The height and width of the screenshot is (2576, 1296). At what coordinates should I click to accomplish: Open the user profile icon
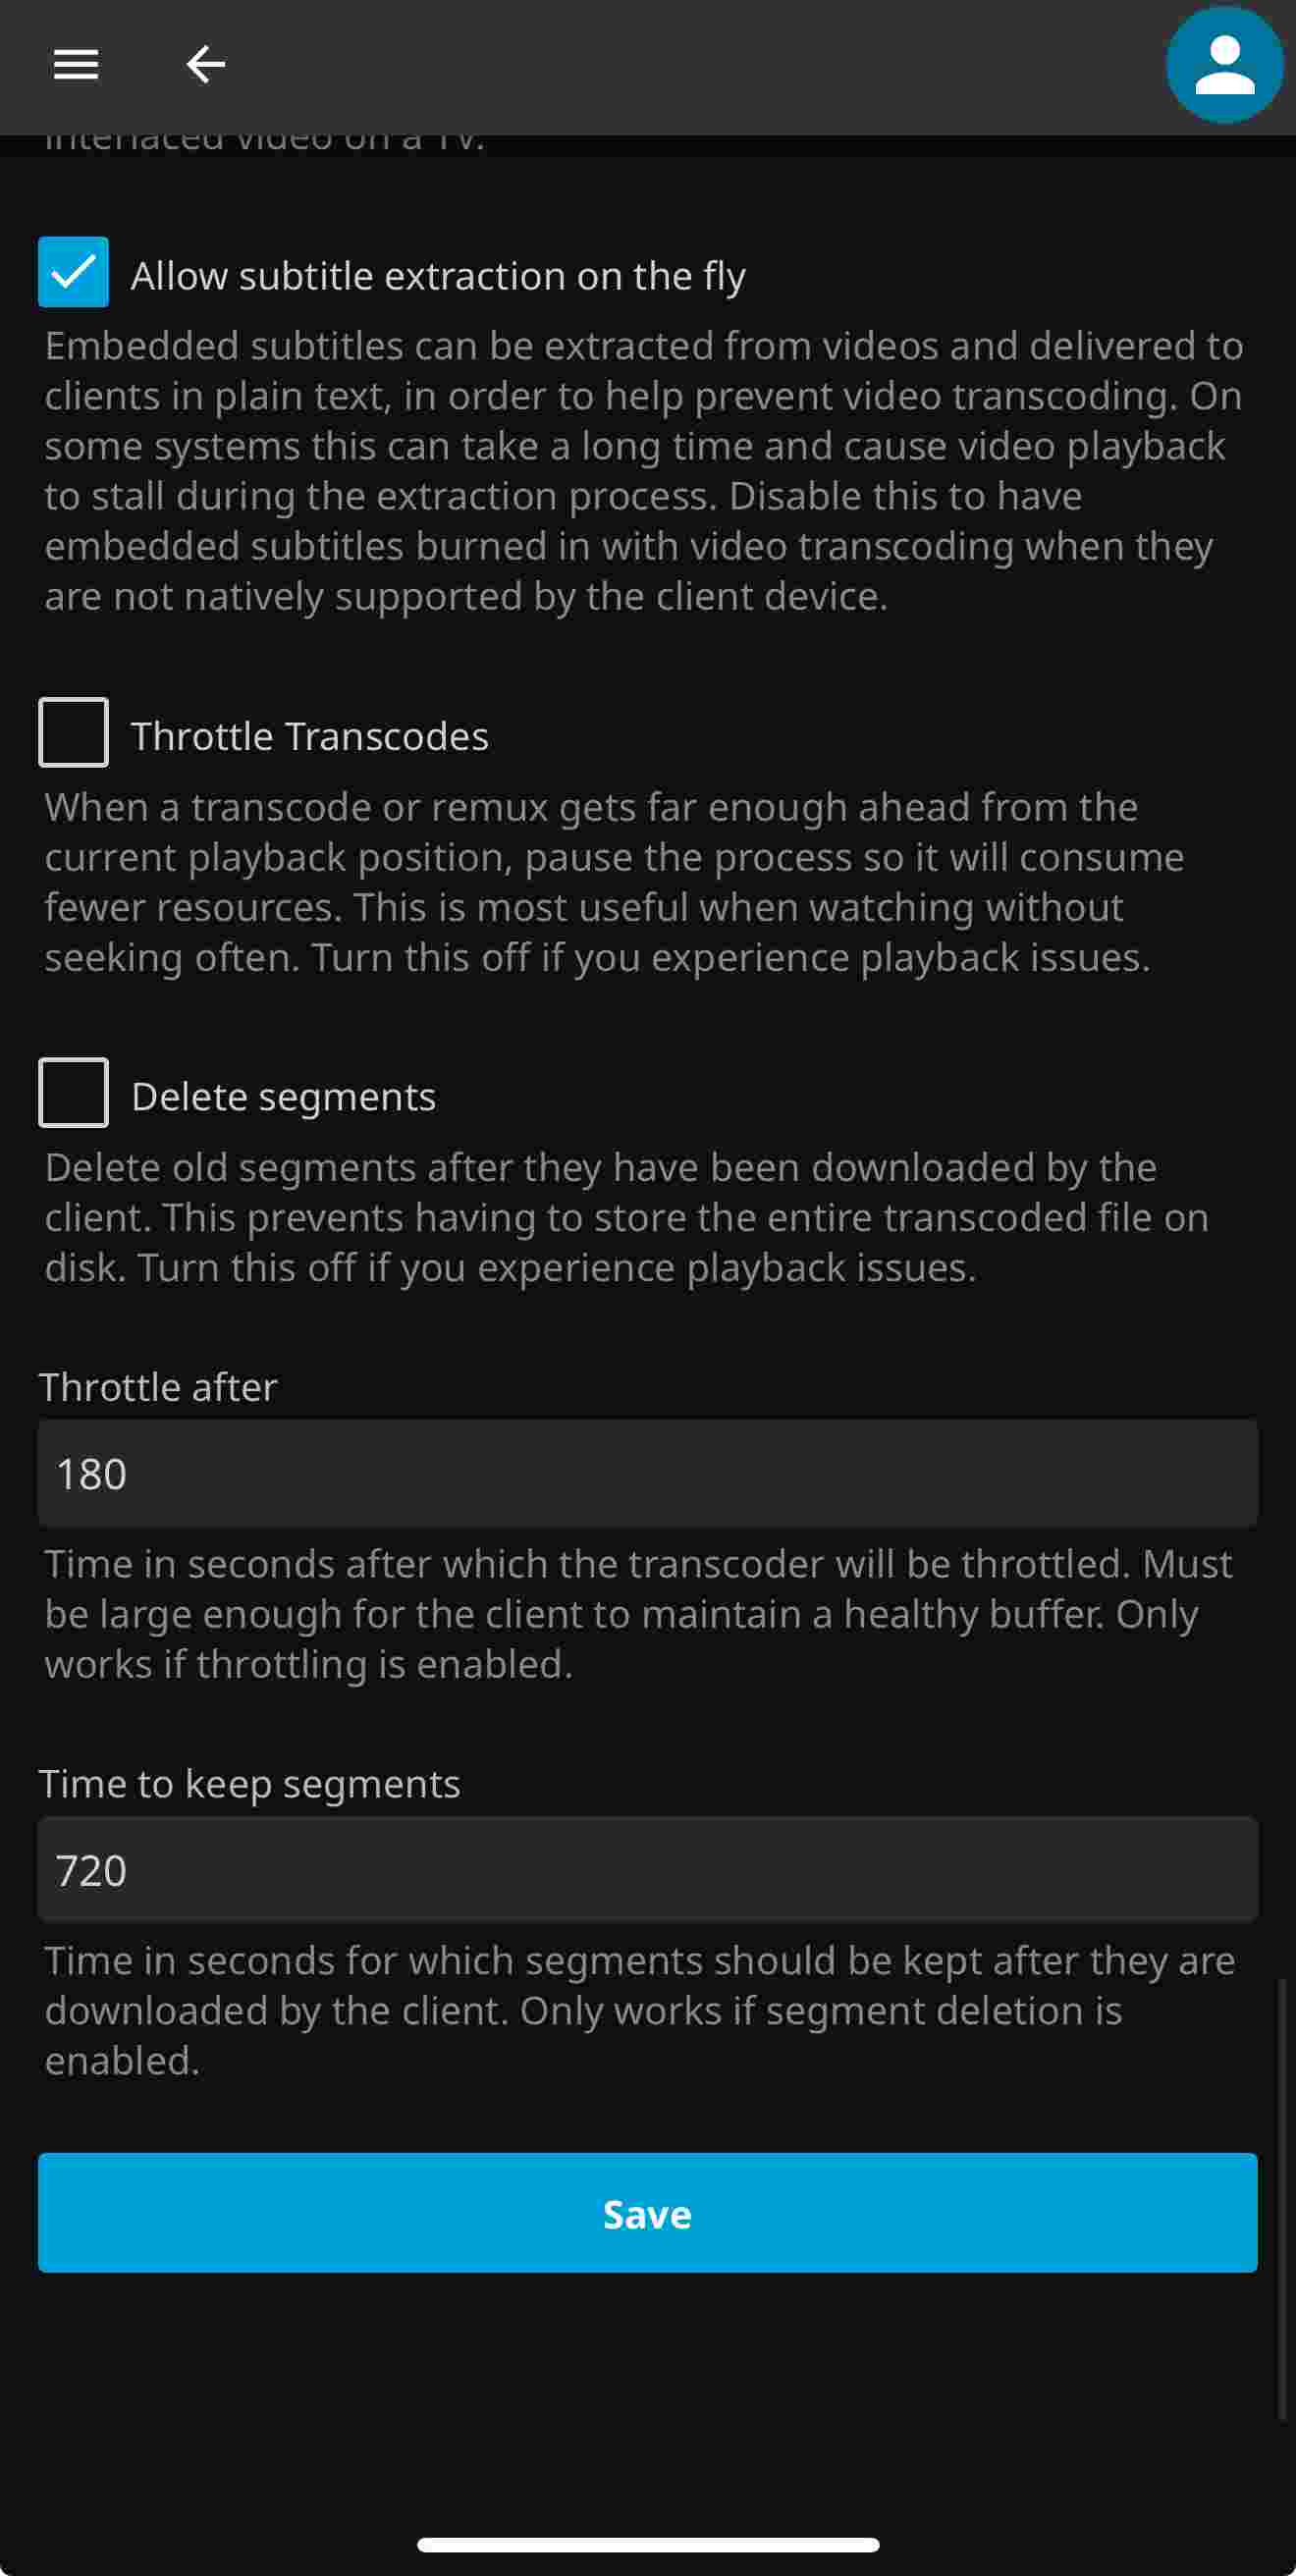tap(1223, 66)
